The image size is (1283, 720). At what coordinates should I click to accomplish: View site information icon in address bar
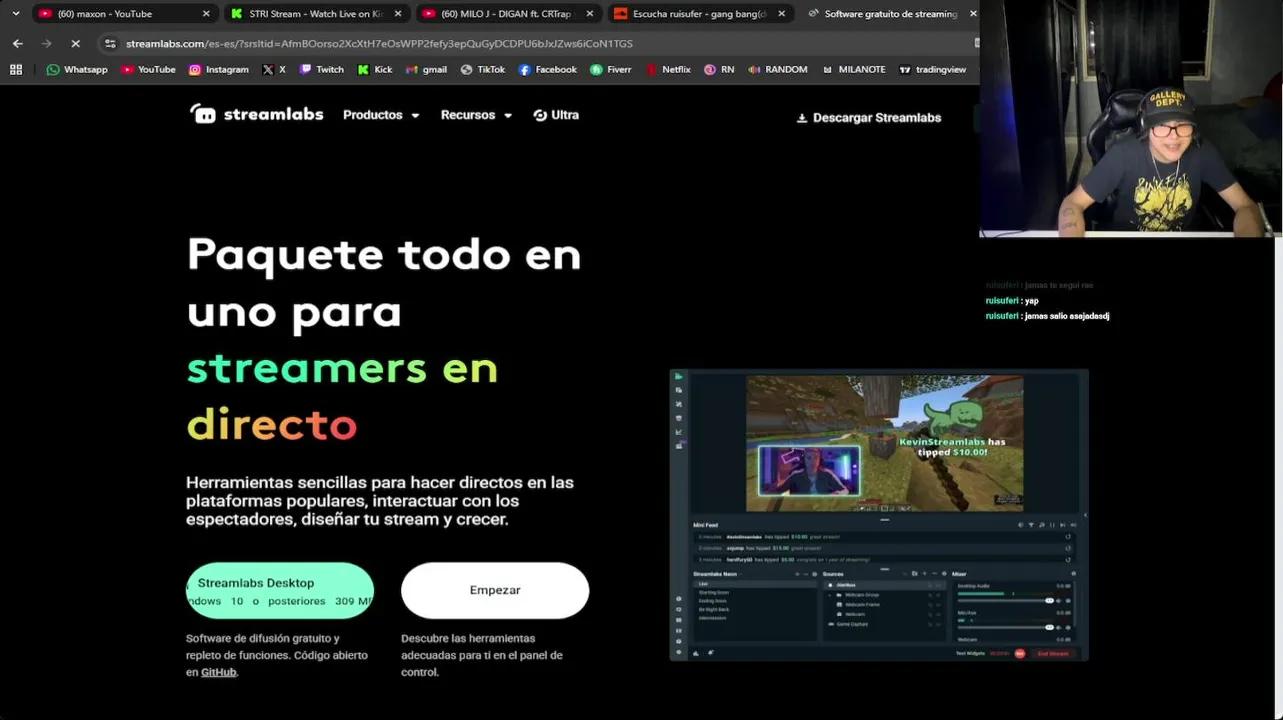[110, 44]
